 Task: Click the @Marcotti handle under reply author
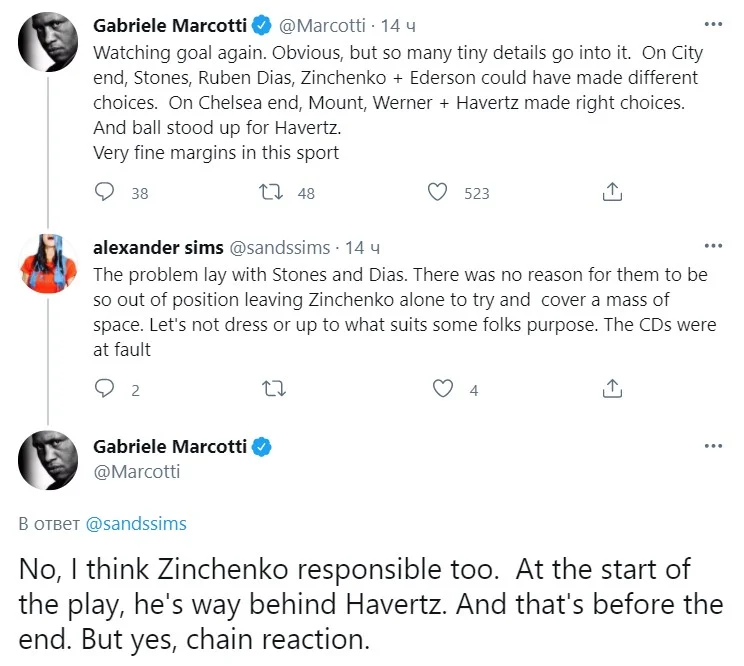coord(136,471)
